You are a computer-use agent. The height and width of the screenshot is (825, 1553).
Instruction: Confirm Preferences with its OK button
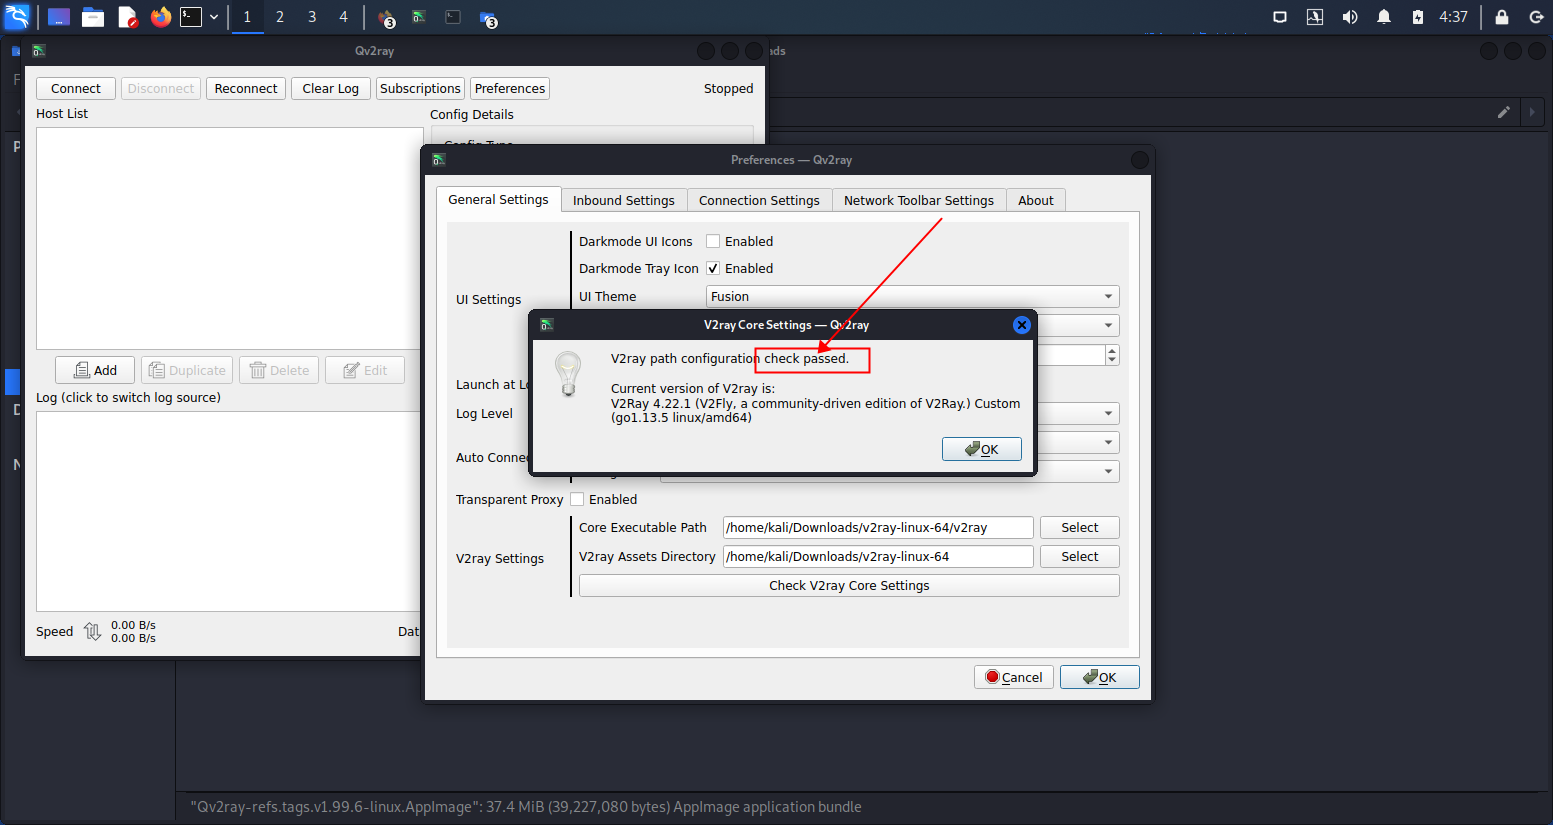1100,677
